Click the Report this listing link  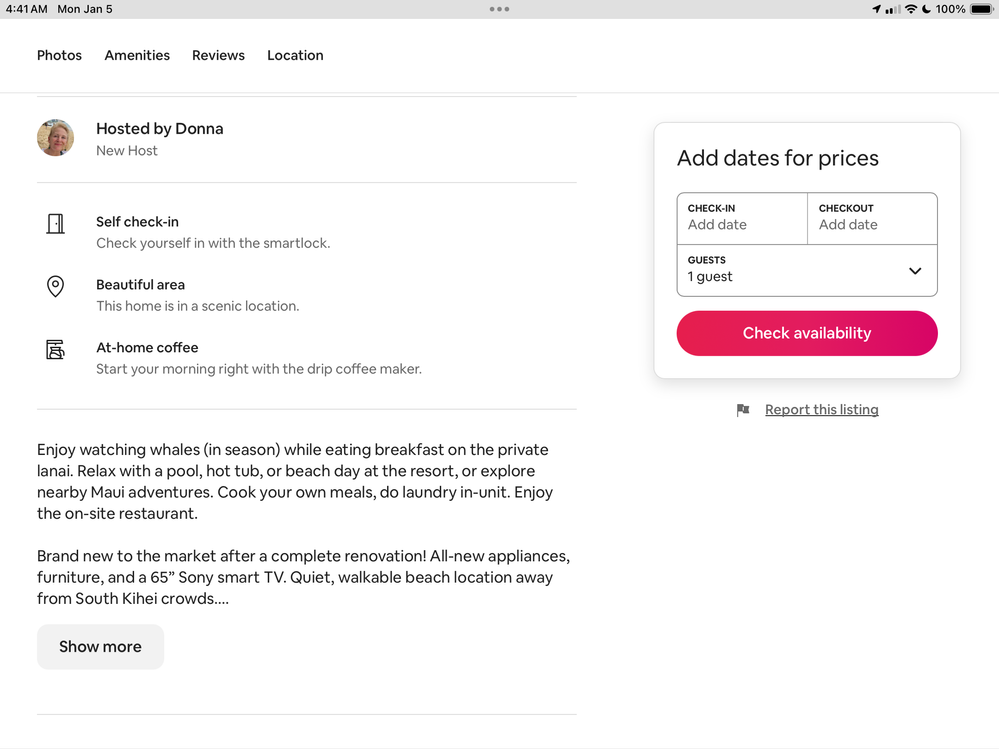tap(821, 410)
